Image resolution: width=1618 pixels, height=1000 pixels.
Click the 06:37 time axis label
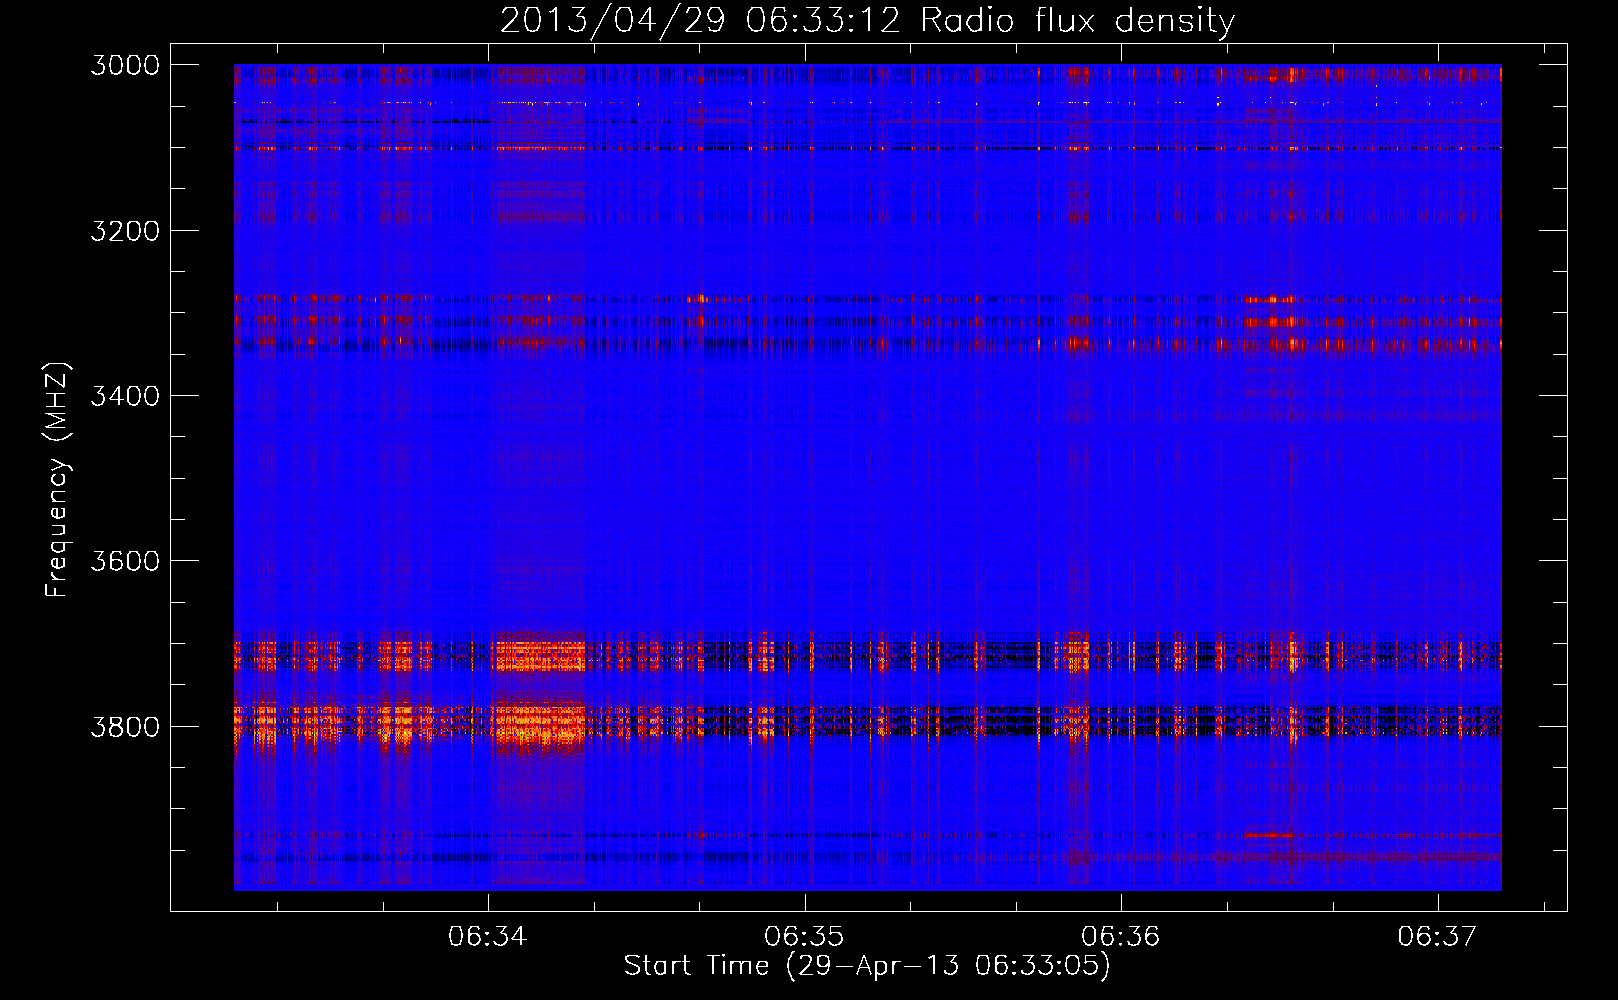1437,937
